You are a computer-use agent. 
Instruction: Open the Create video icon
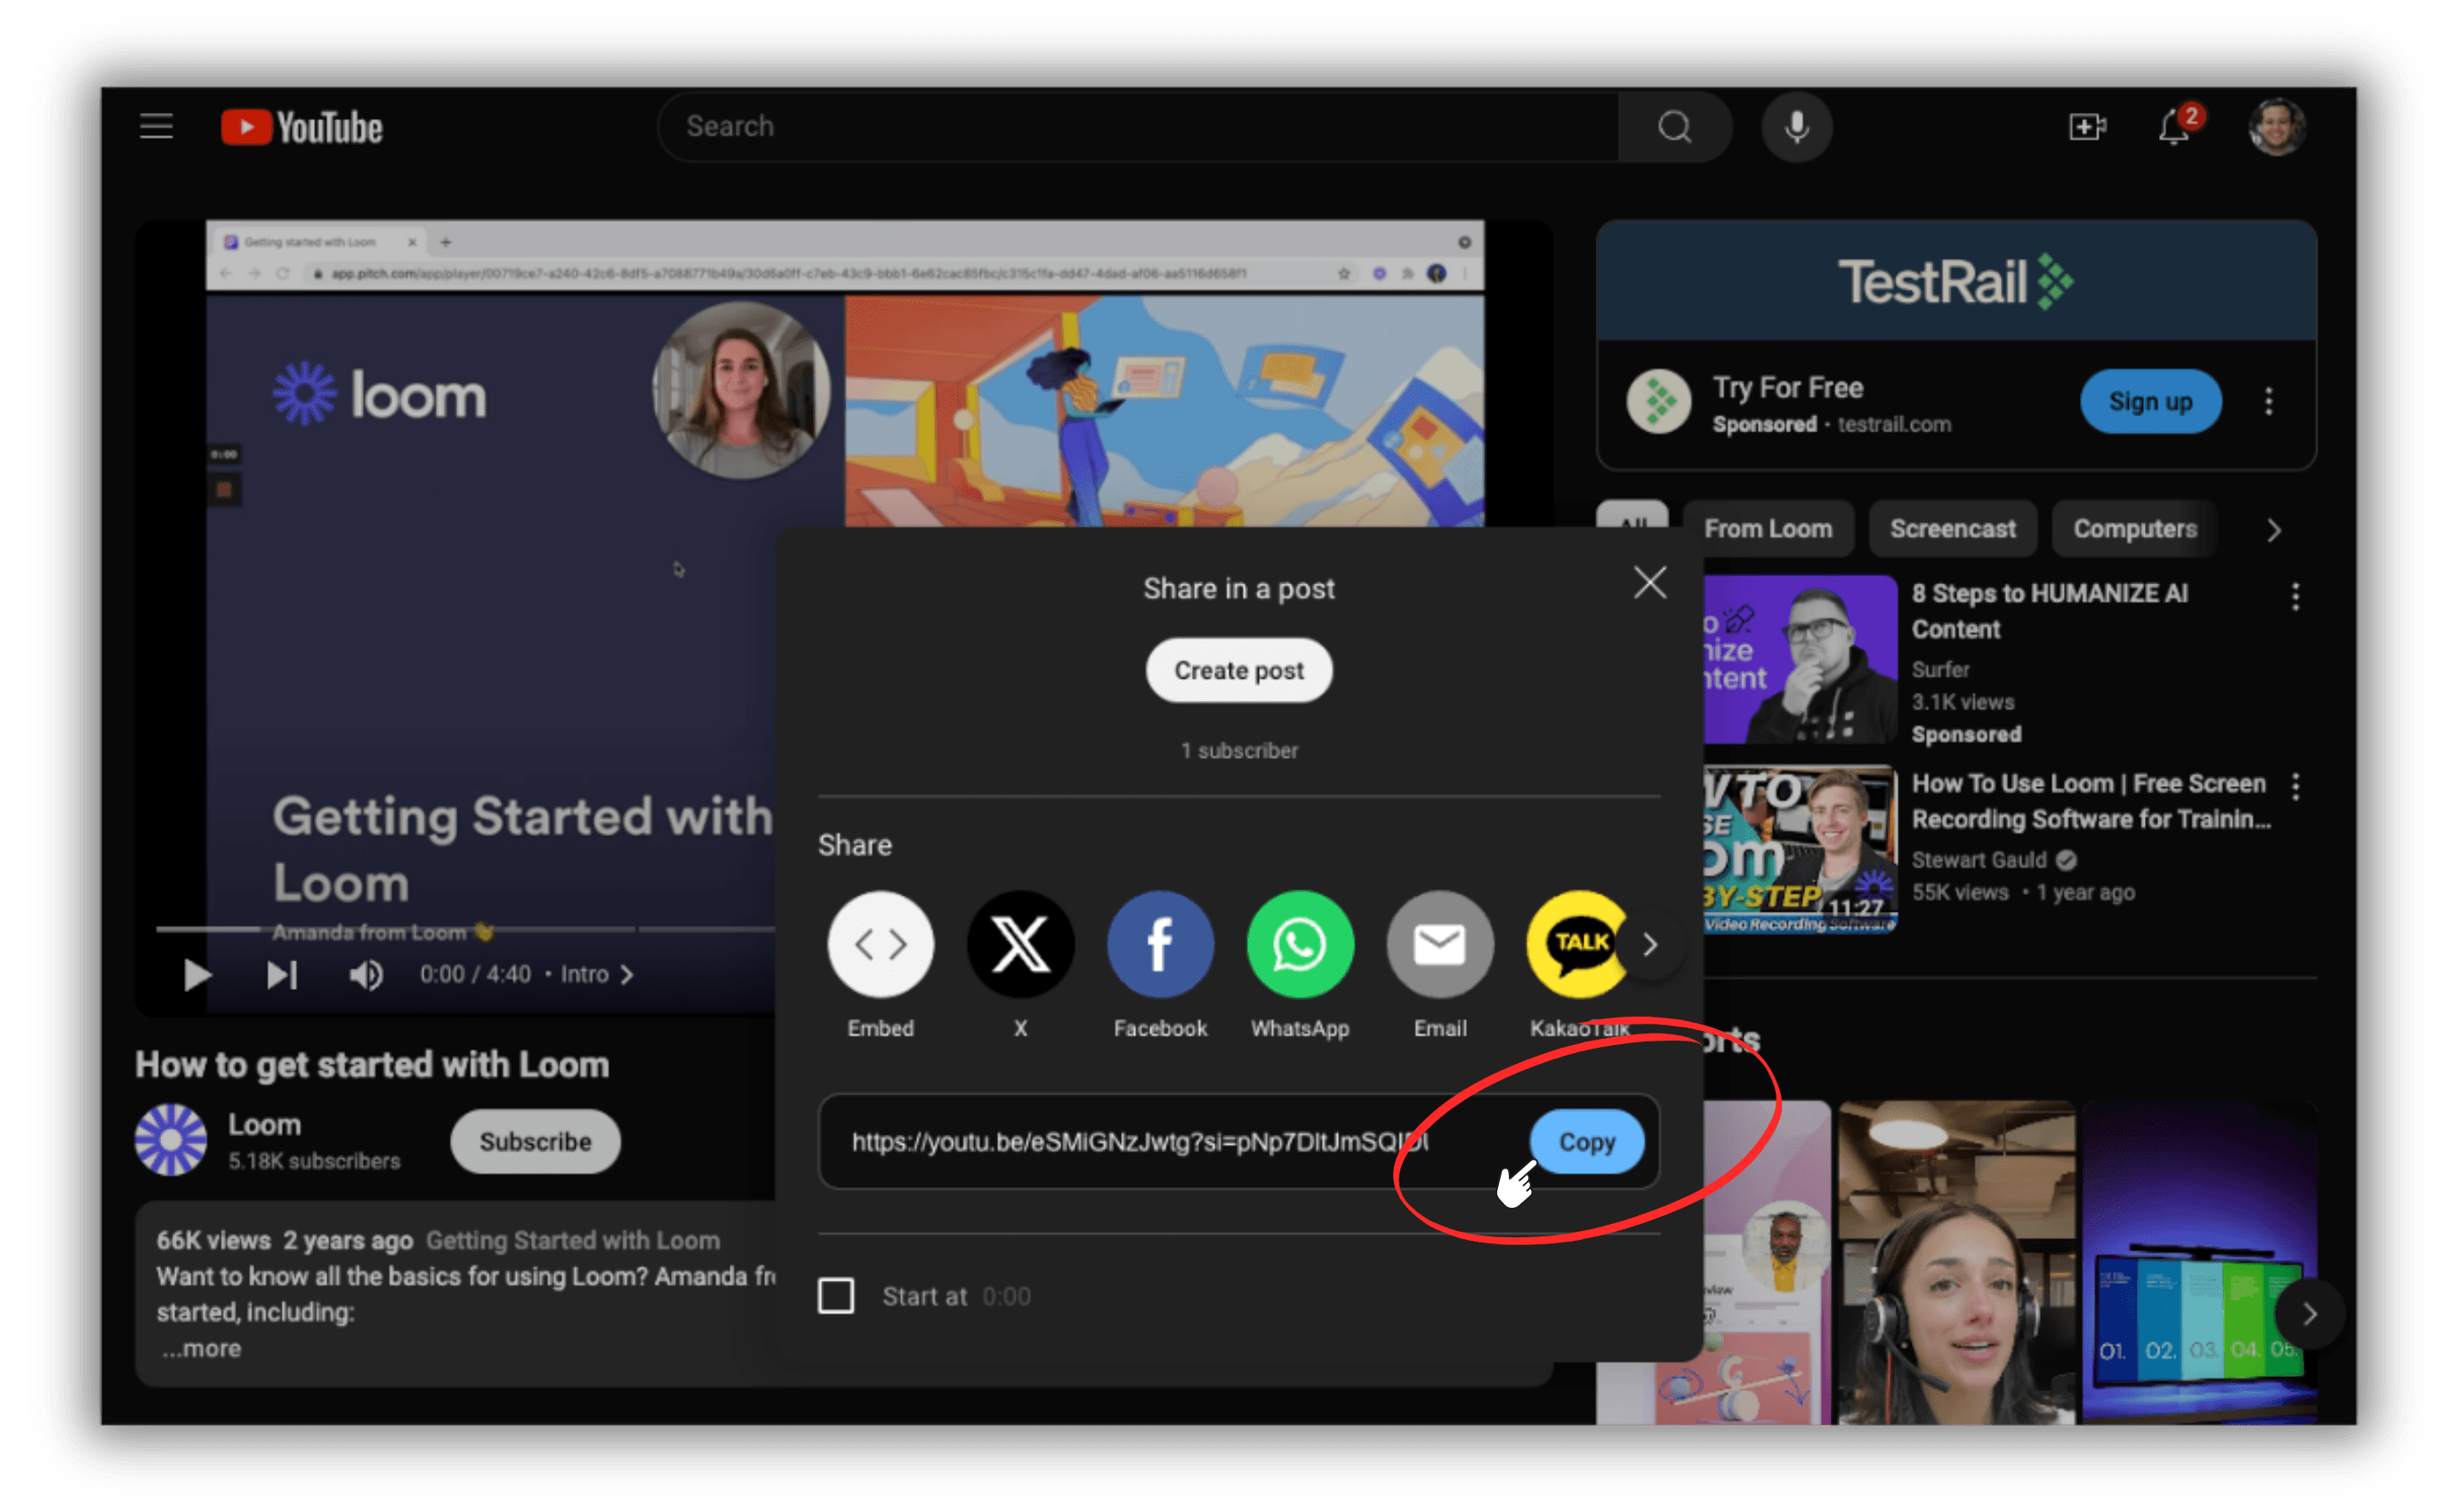[2087, 126]
